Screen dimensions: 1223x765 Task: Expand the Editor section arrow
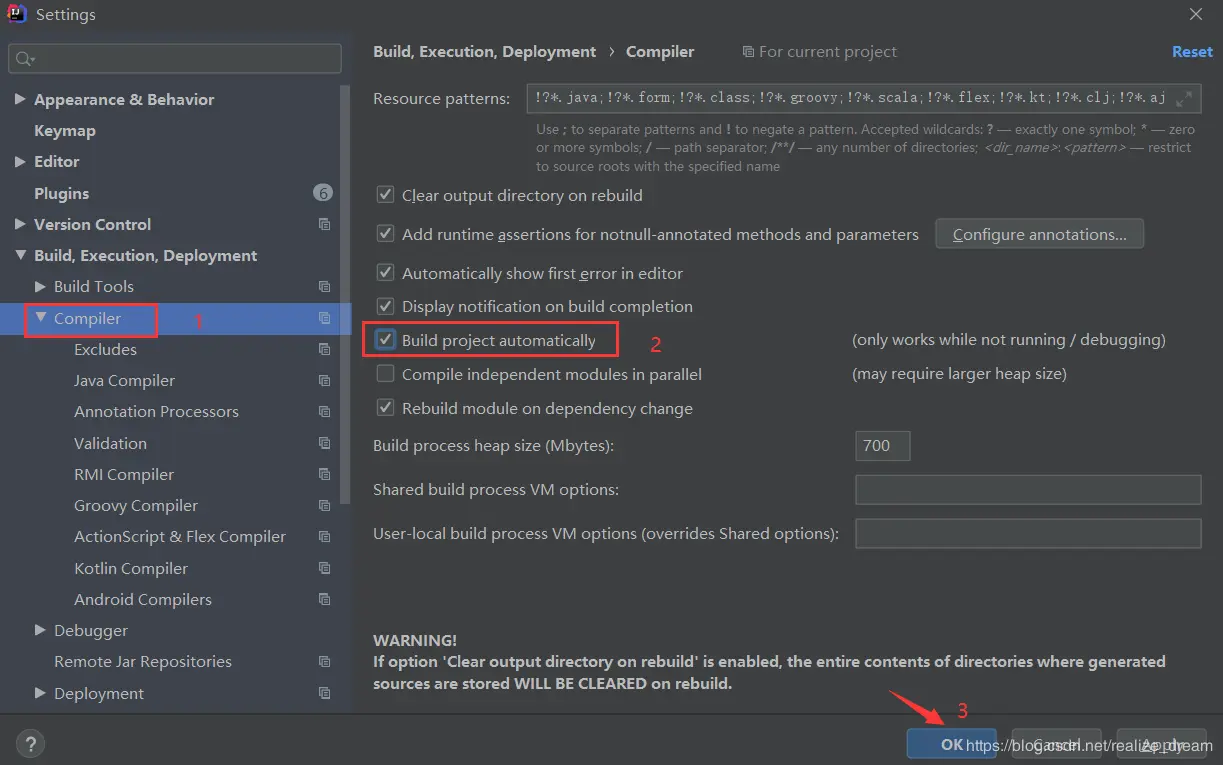coord(20,161)
